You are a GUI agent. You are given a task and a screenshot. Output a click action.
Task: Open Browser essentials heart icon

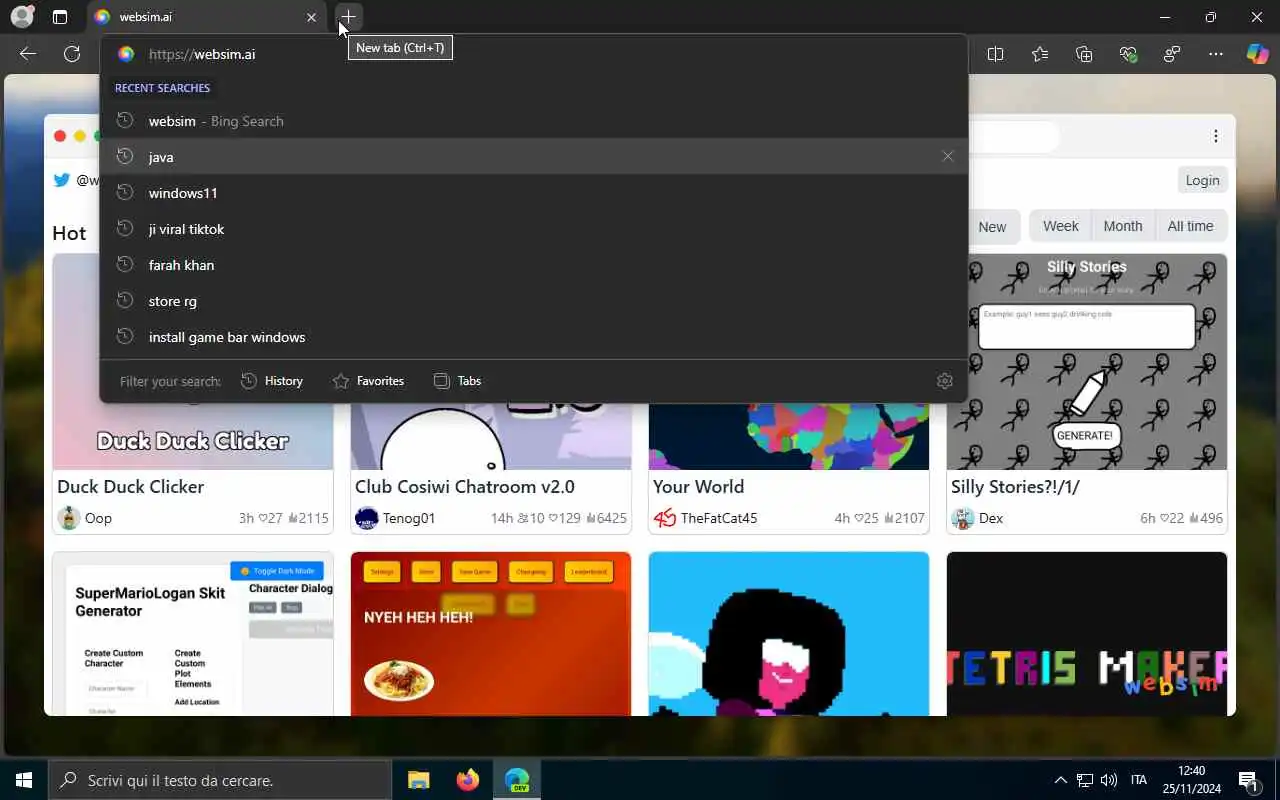click(1128, 54)
